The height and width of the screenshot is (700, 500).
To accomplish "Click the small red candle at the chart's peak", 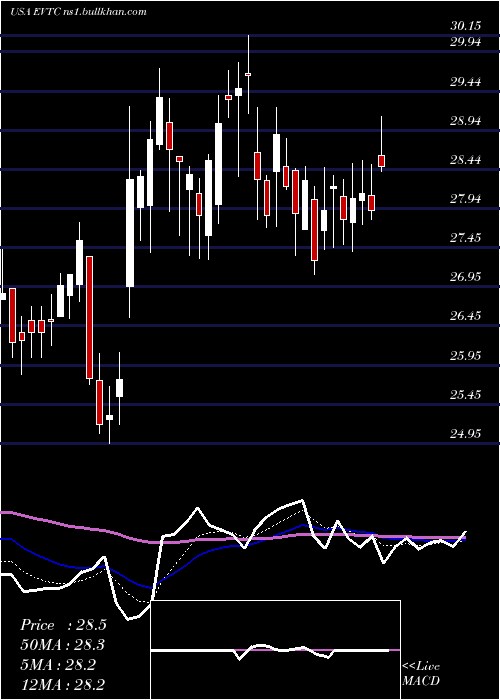I will 248,74.
